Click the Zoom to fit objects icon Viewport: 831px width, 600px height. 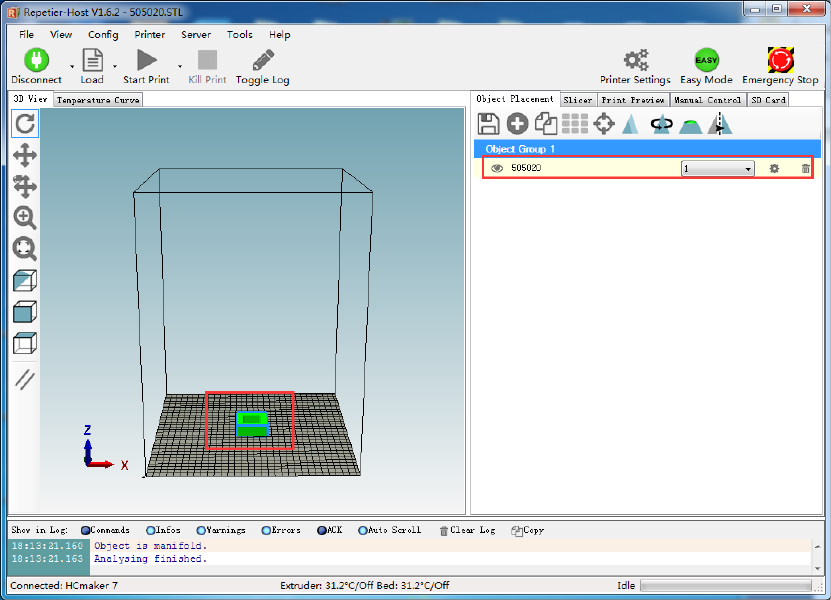tap(25, 249)
